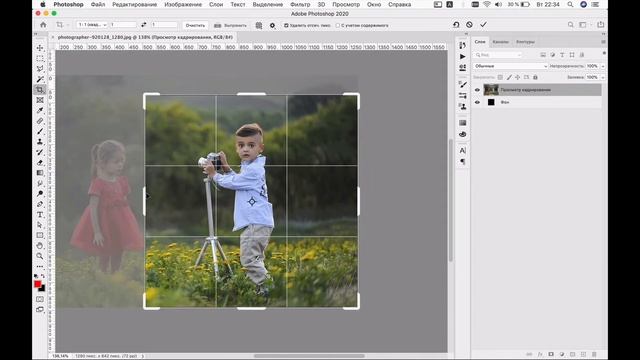Select the Frame tool

(x=40, y=100)
